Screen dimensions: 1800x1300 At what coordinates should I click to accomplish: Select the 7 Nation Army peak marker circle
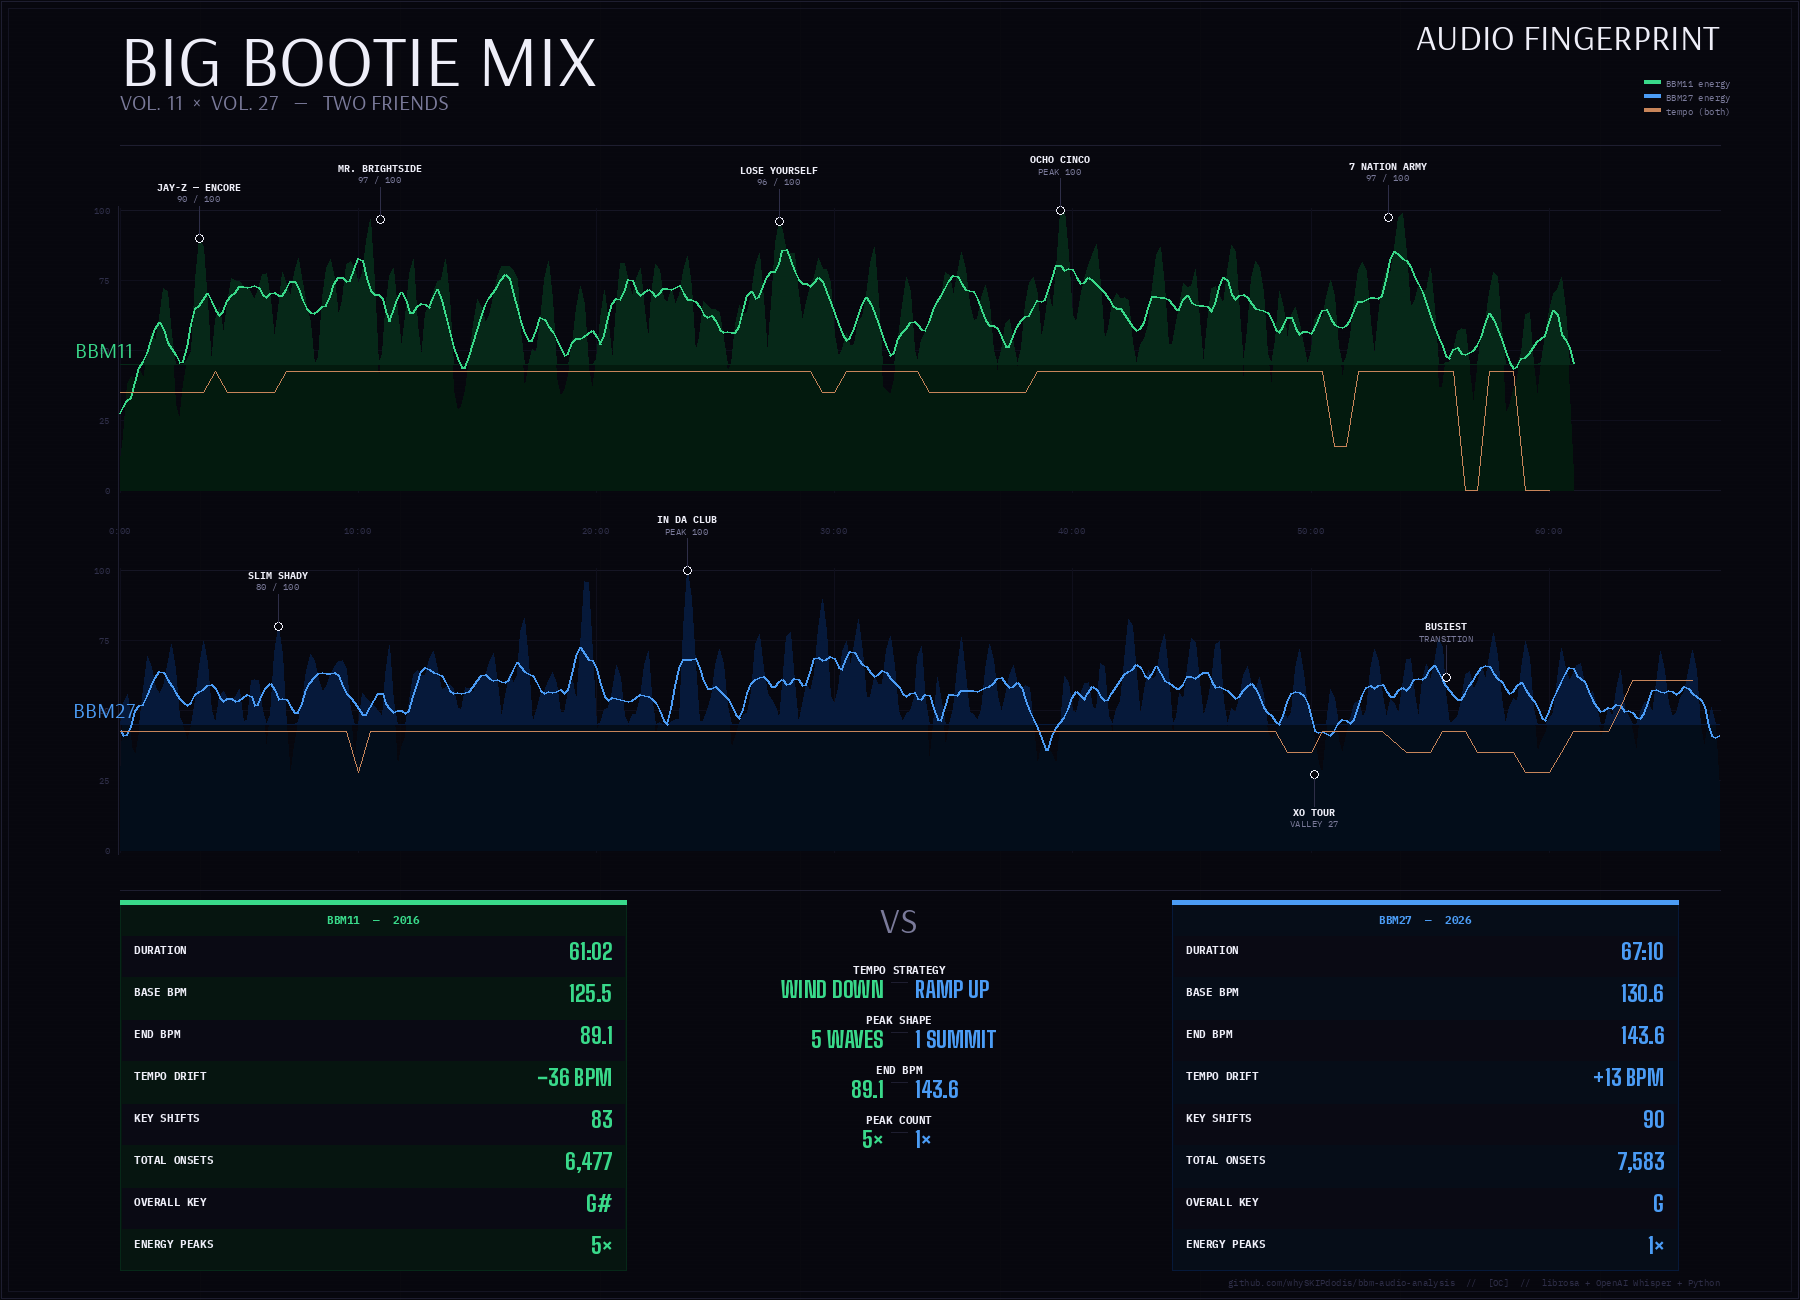(x=1389, y=217)
